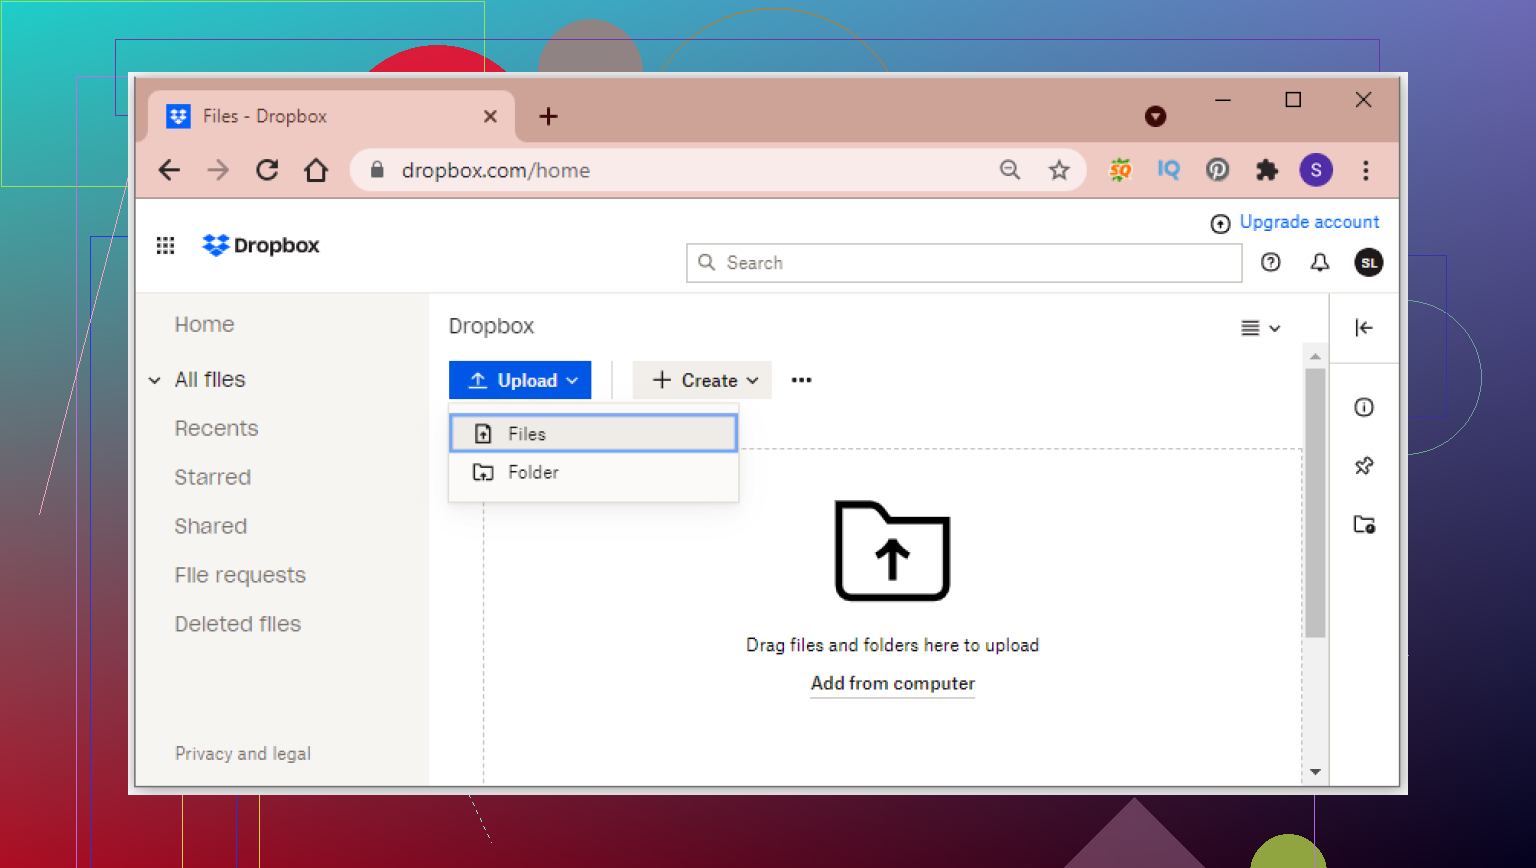This screenshot has height=868, width=1536.
Task: Open the Dropbox help question mark
Action: pos(1271,262)
